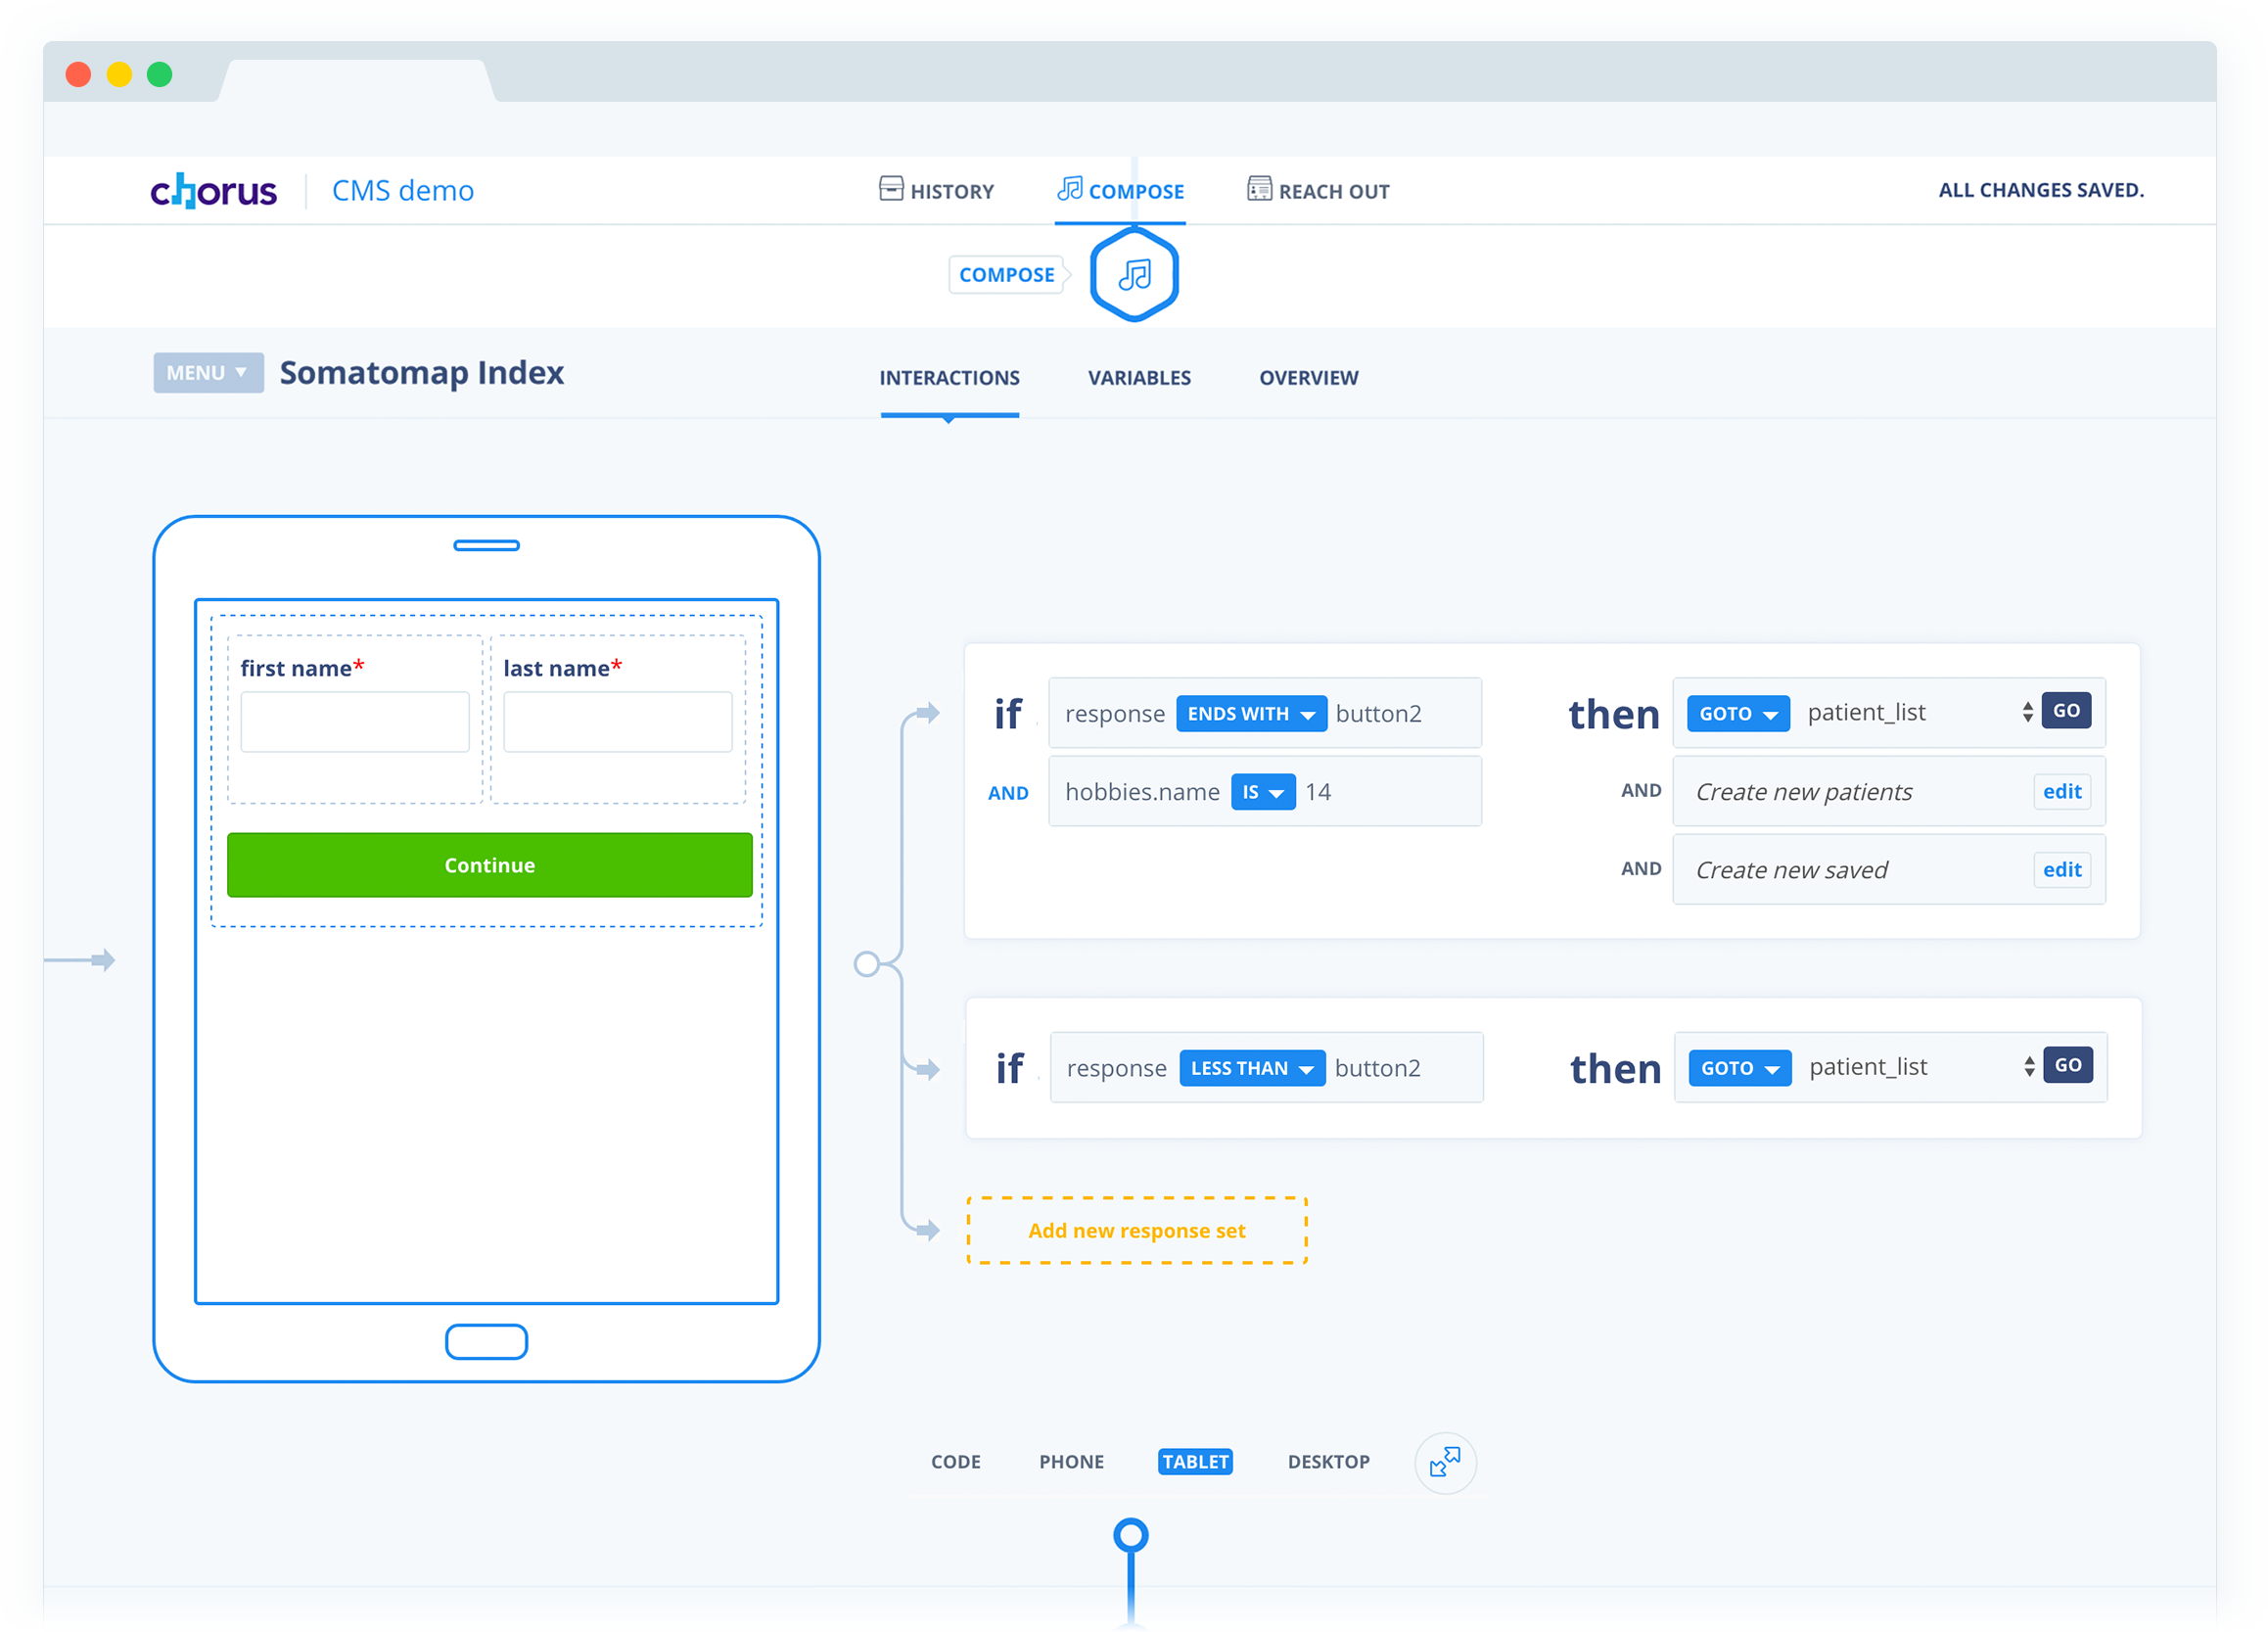Open the ENDS WITH operator dropdown
This screenshot has width=2268, height=1632.
click(x=1250, y=714)
